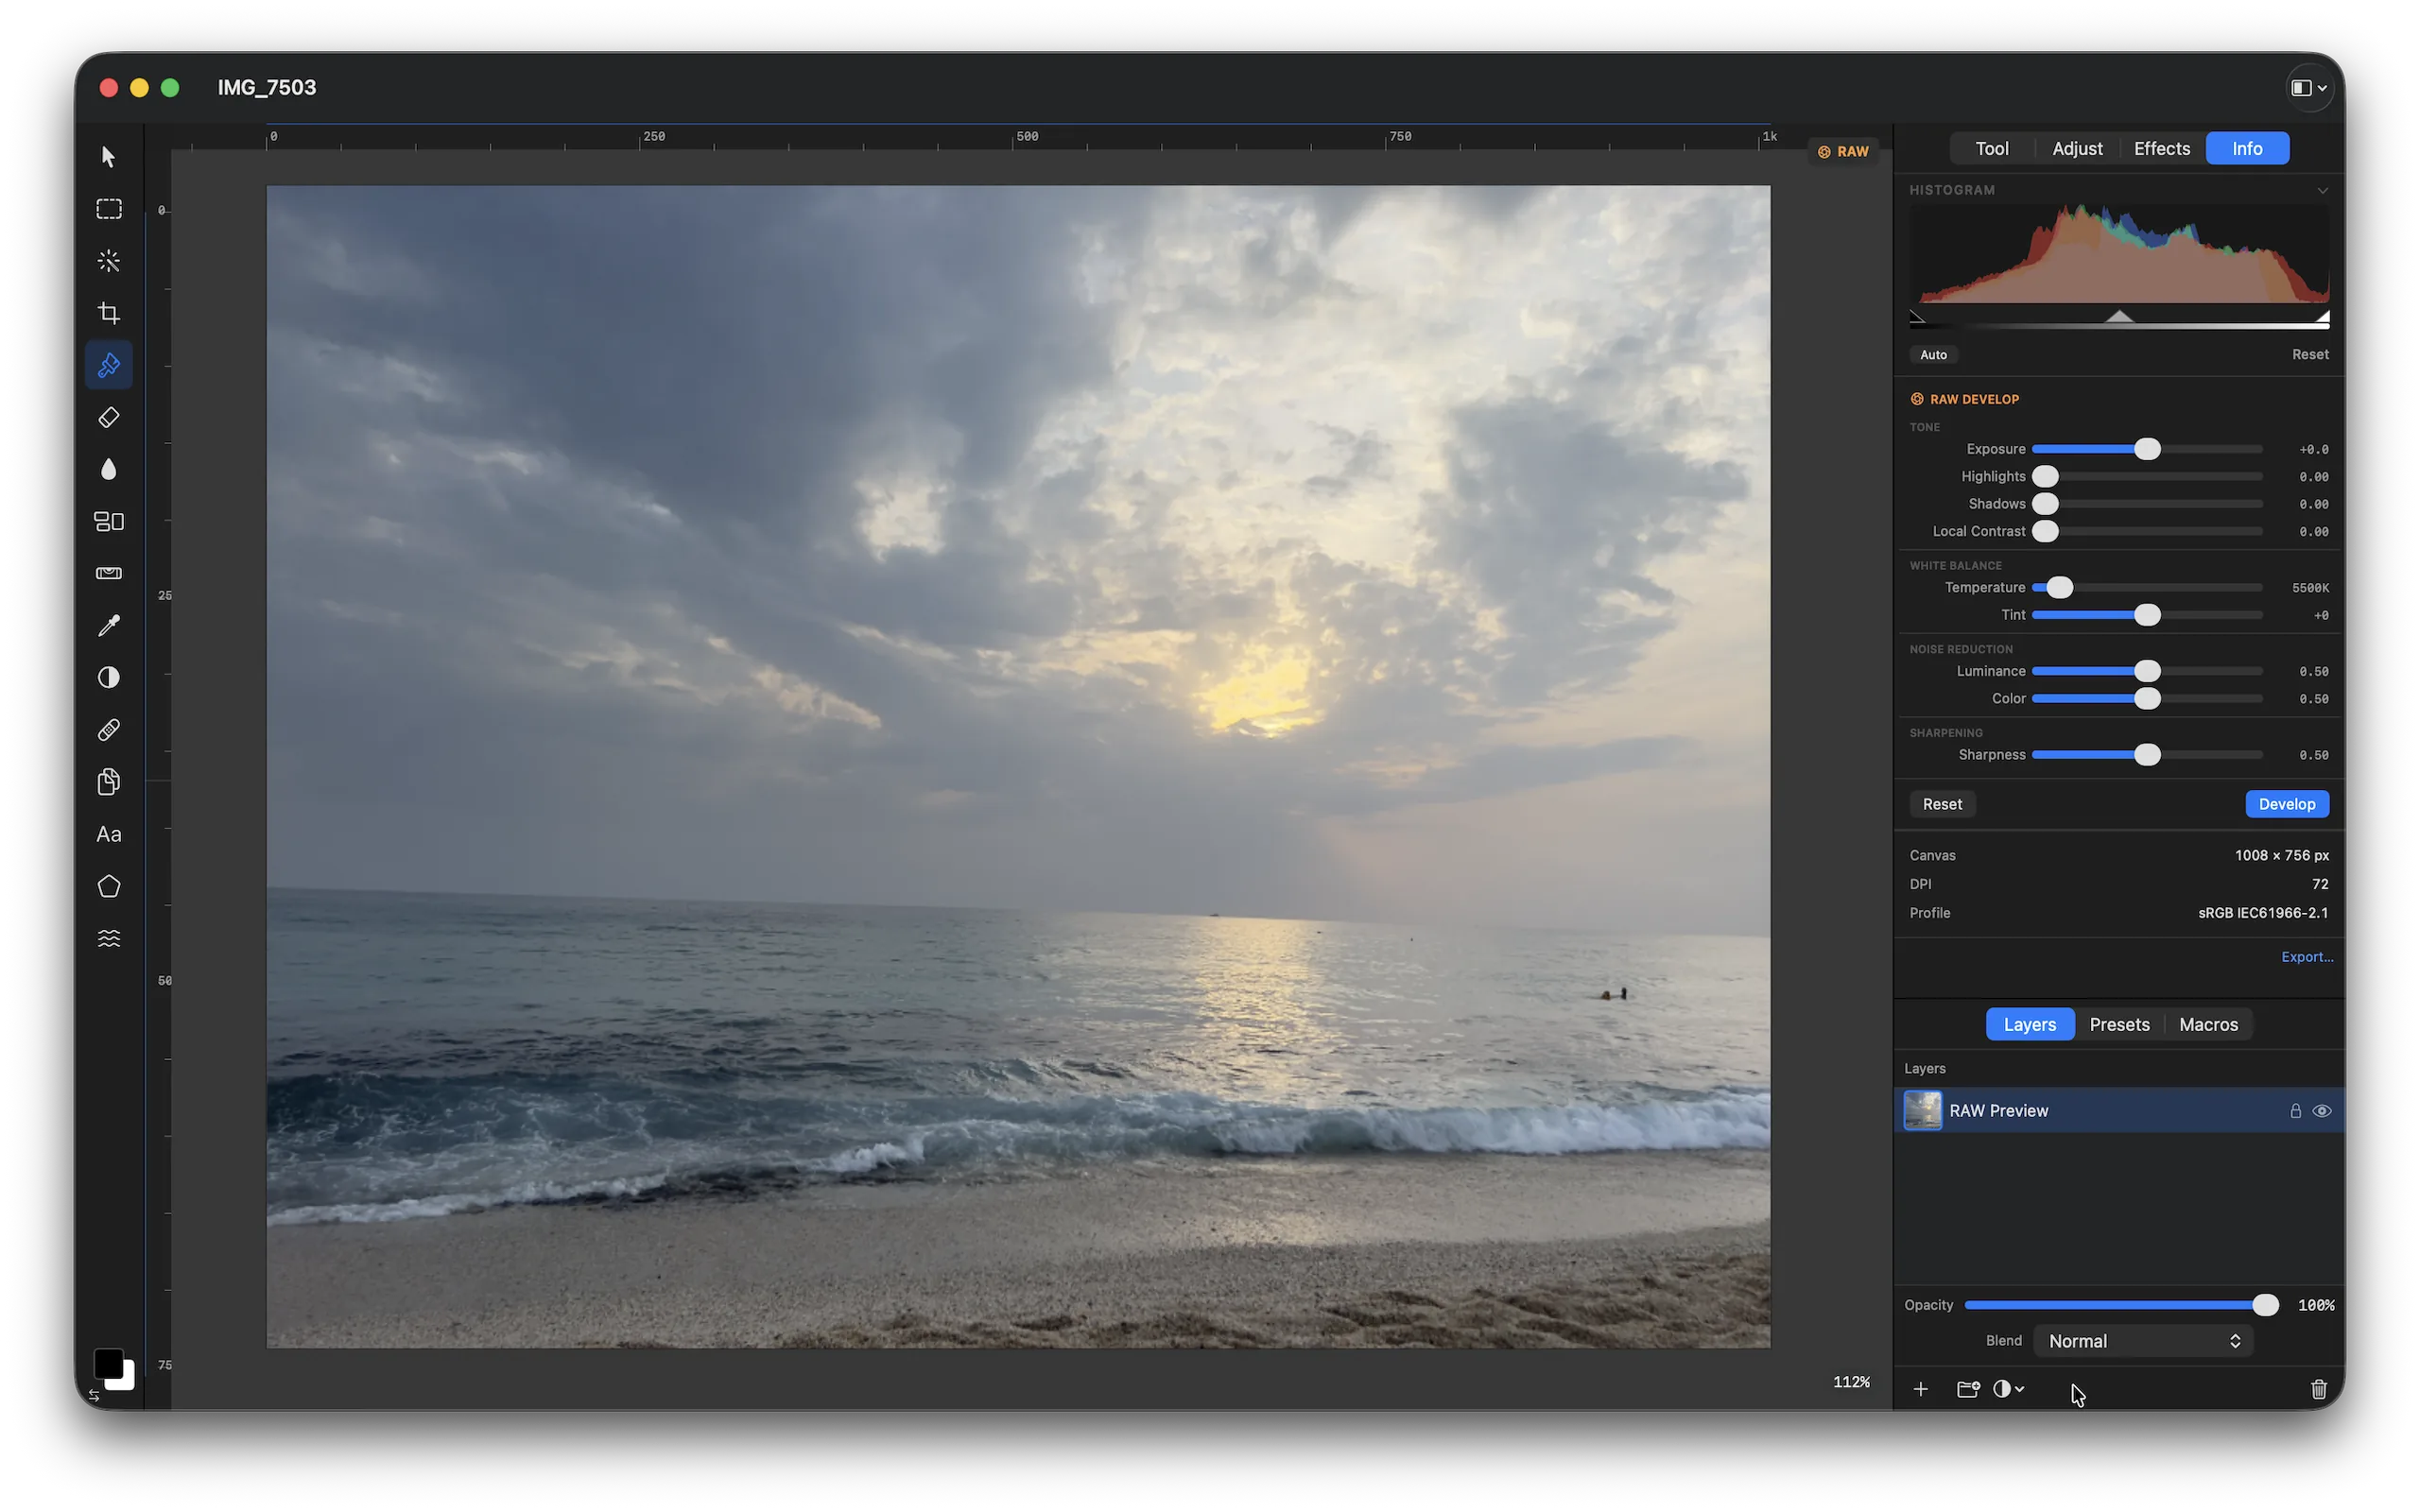
Task: Create a new layer group folder
Action: [x=1967, y=1389]
